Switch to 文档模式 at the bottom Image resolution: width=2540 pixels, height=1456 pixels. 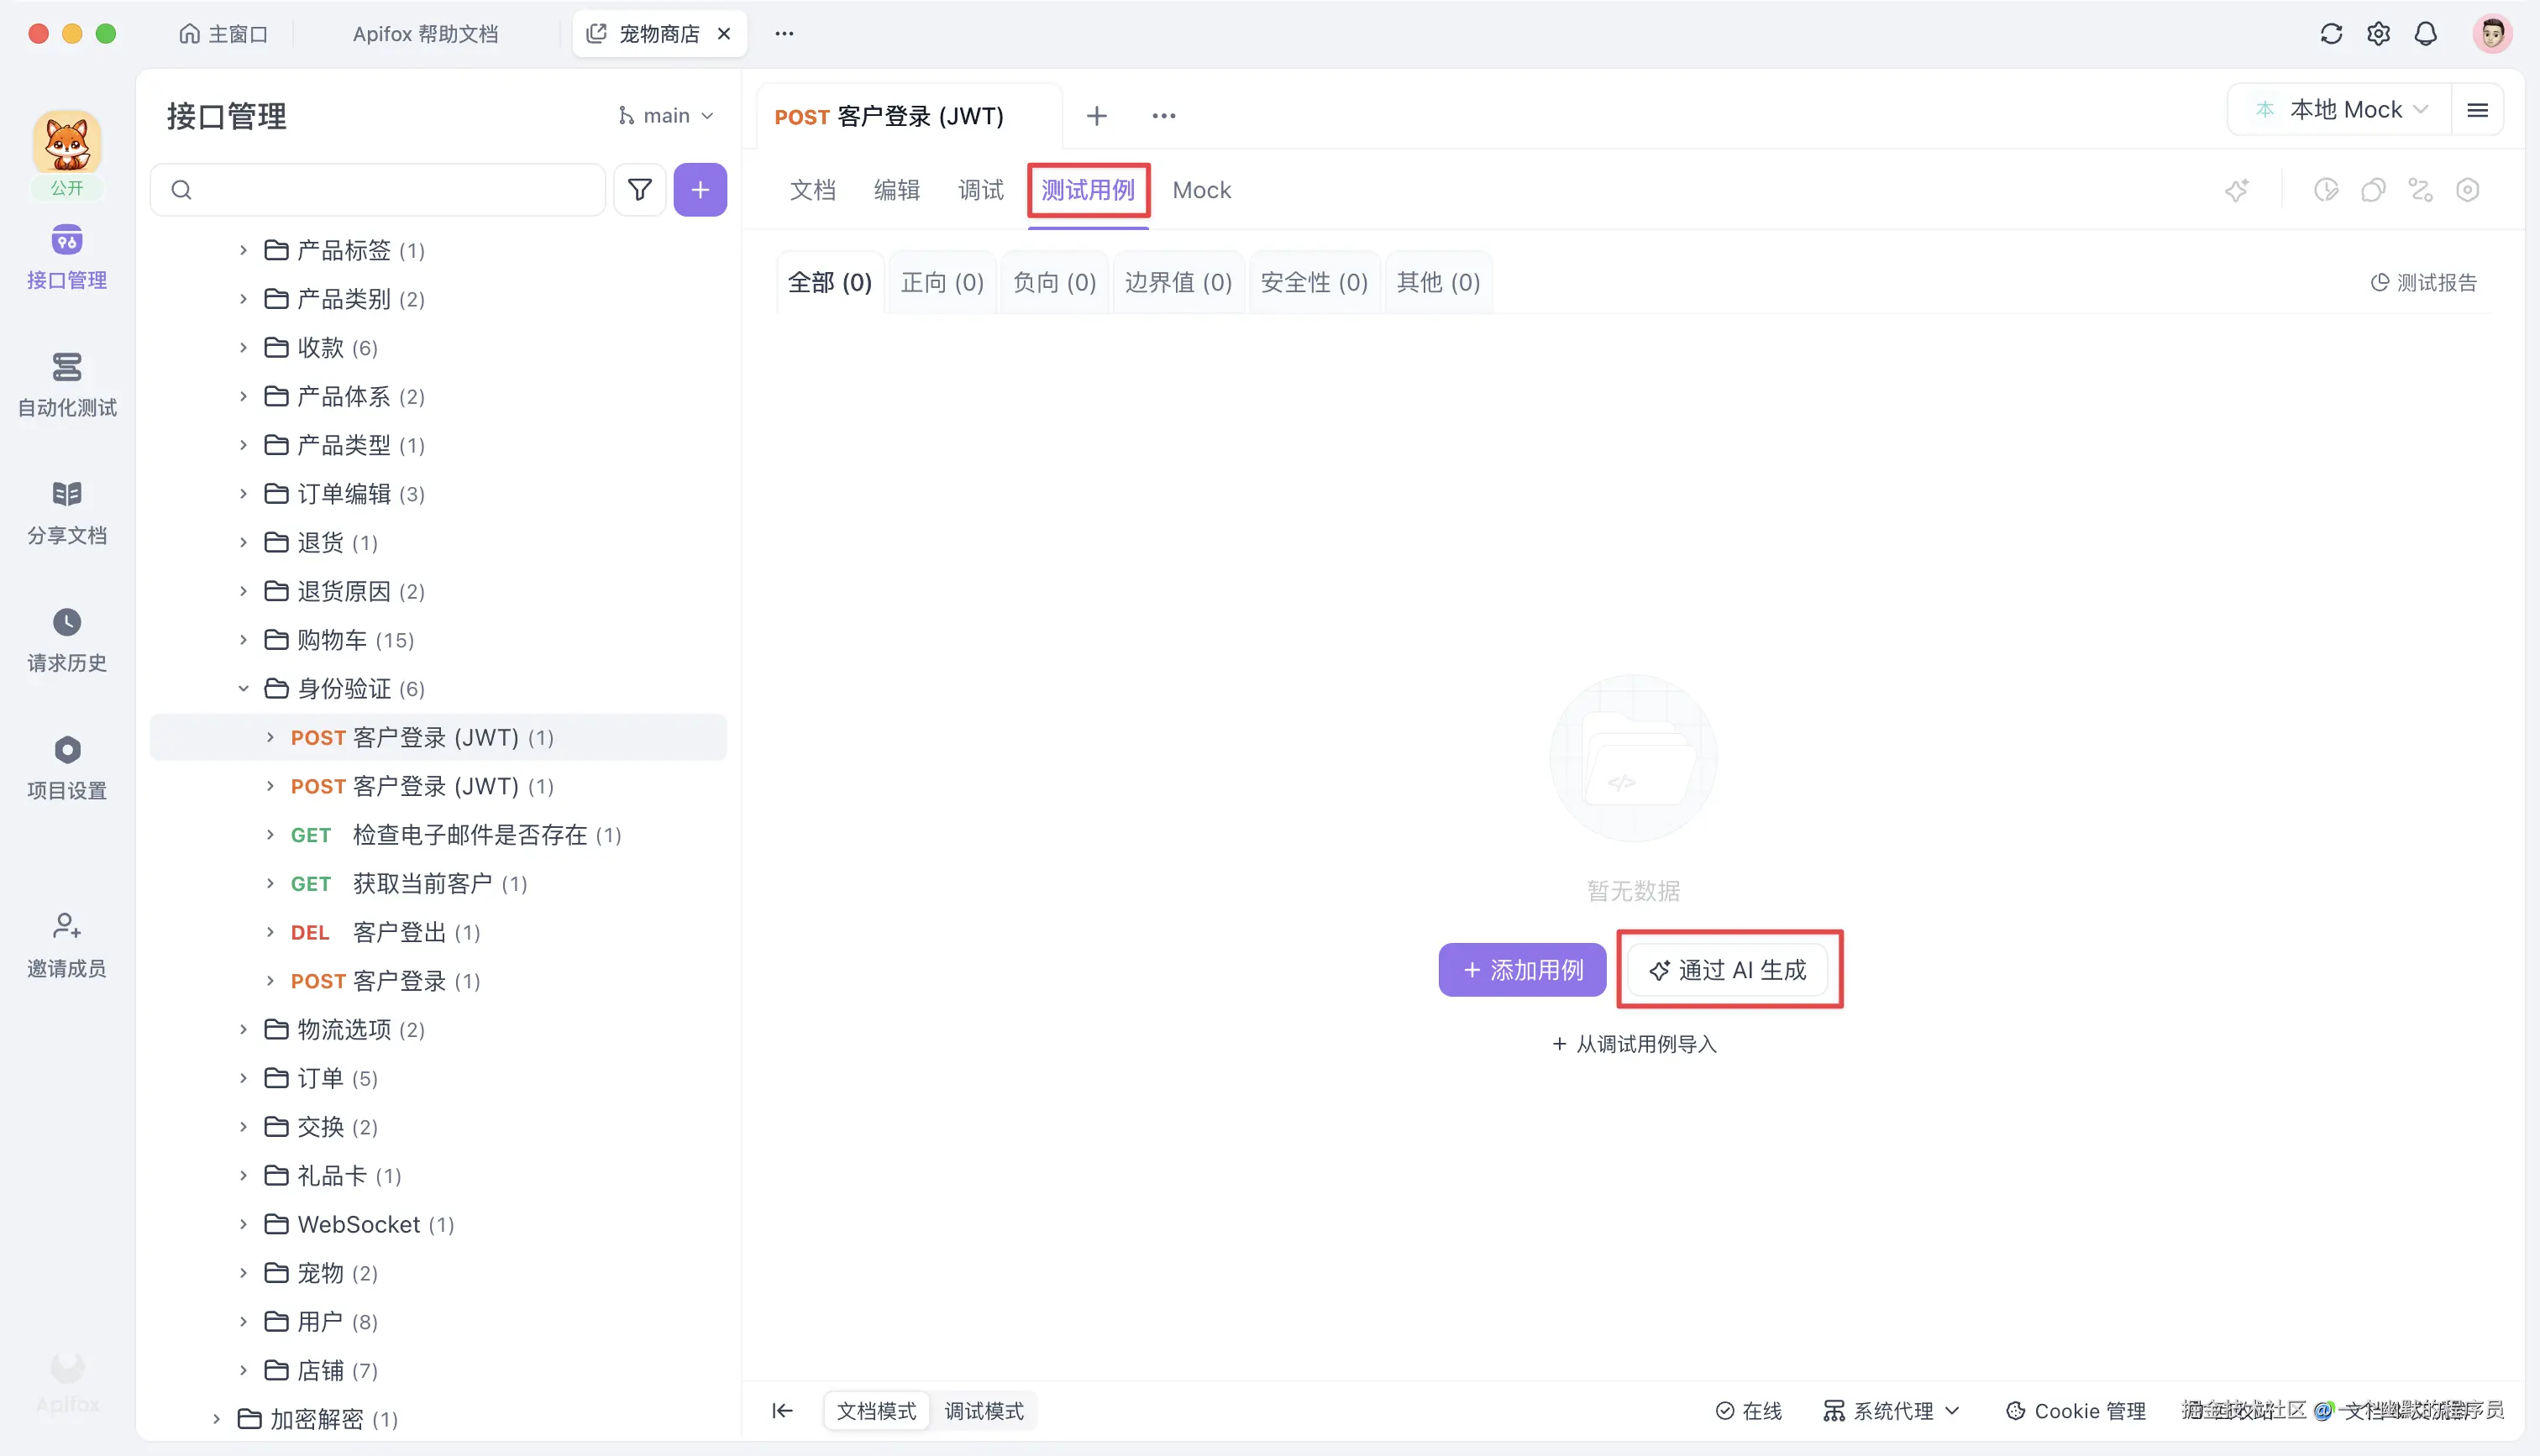(875, 1410)
